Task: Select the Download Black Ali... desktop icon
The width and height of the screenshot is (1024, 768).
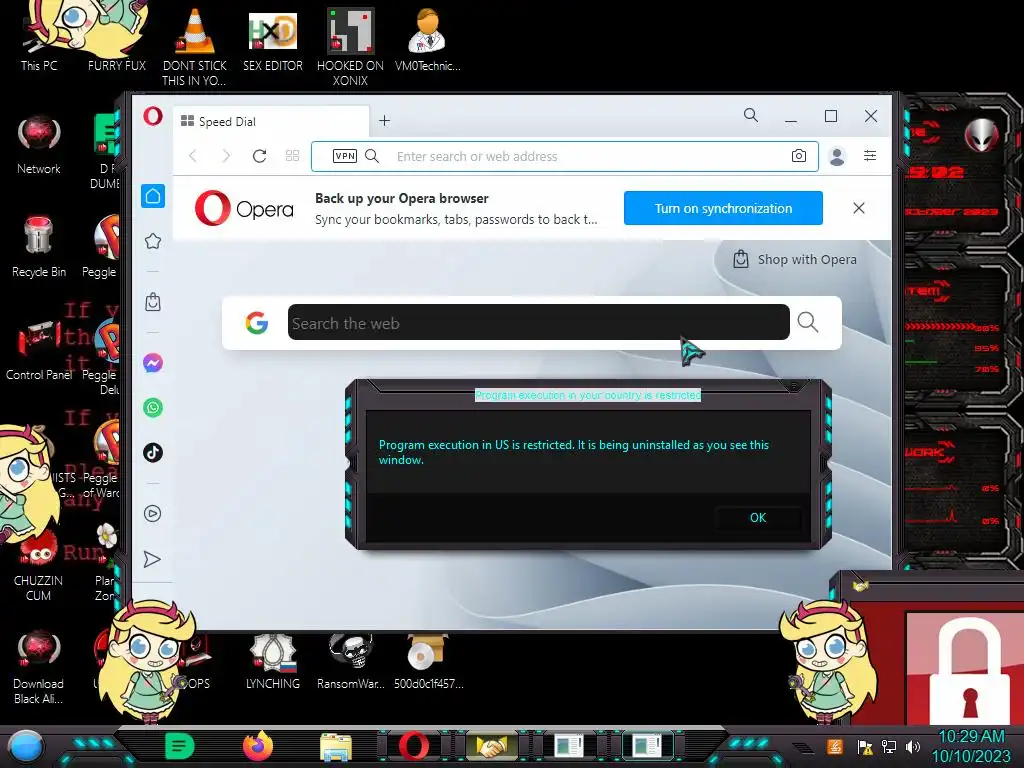Action: 39,667
